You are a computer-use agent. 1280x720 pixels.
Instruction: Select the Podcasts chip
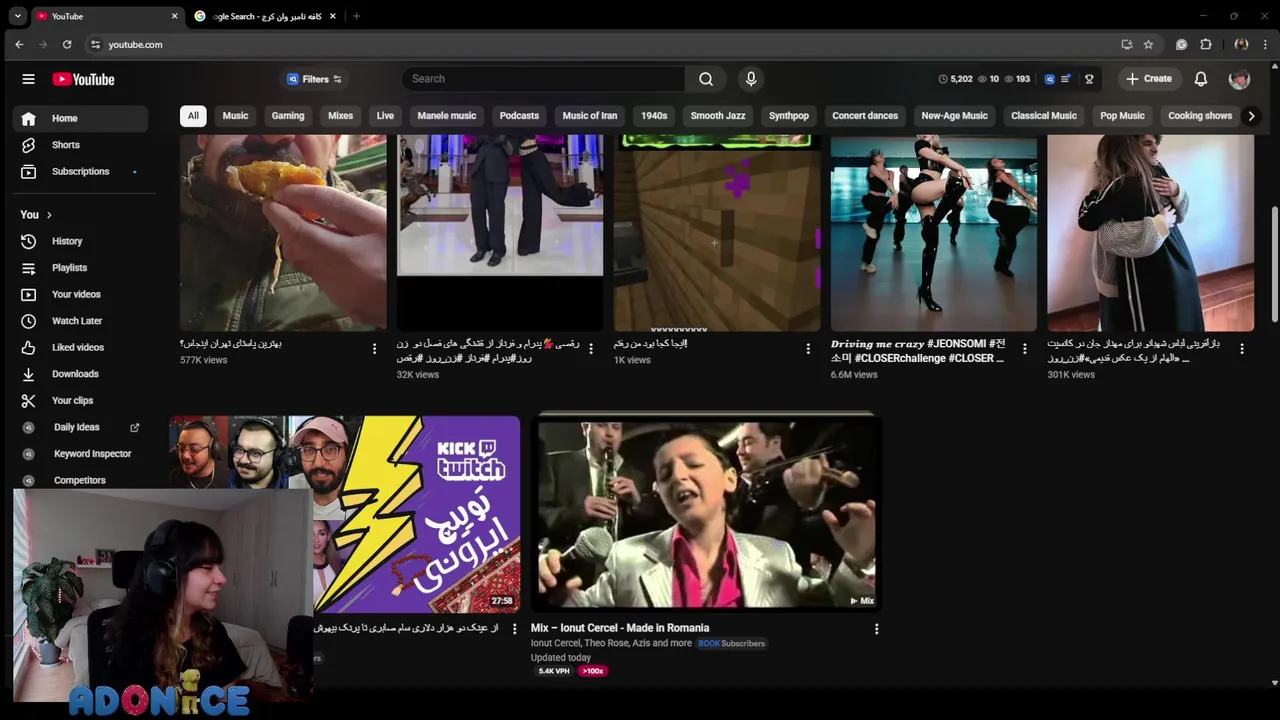click(519, 116)
